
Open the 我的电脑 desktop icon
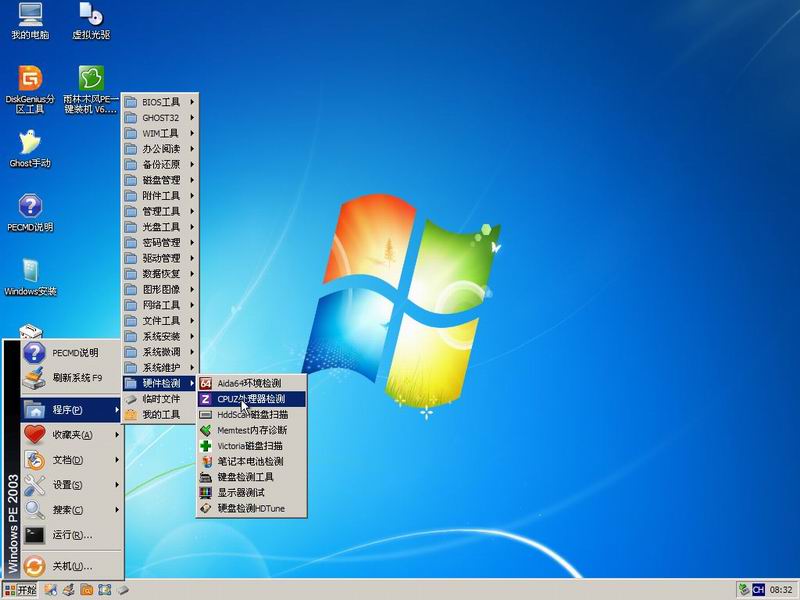[30, 21]
